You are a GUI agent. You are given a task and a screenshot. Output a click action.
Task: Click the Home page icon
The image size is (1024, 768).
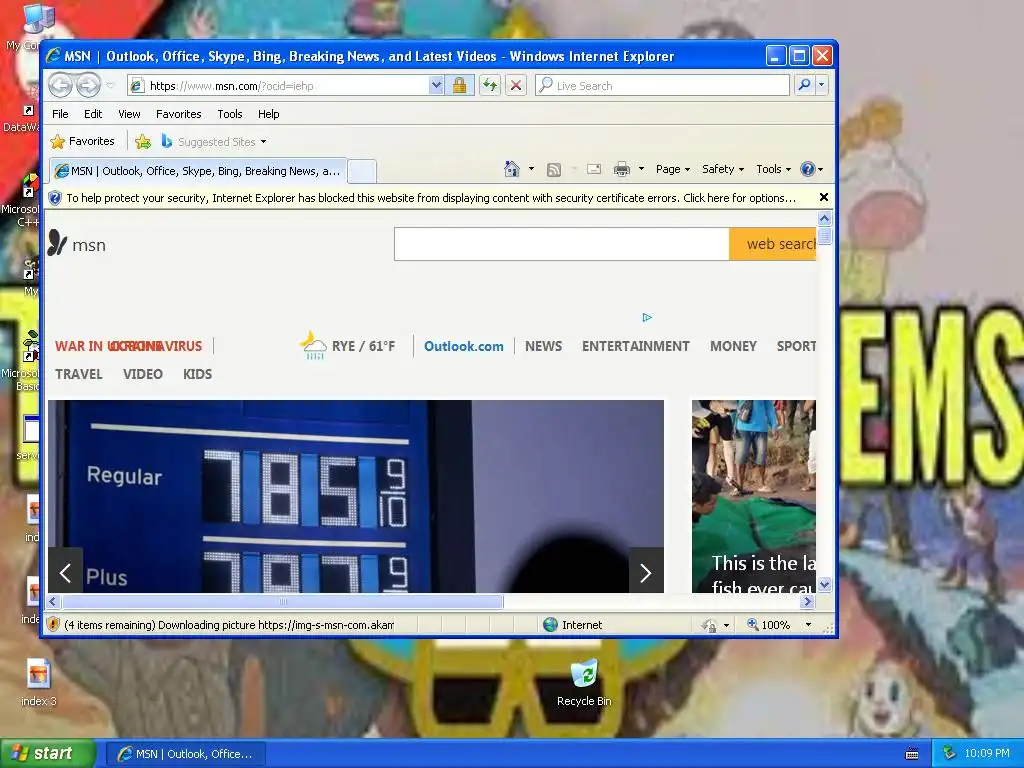[x=512, y=169]
